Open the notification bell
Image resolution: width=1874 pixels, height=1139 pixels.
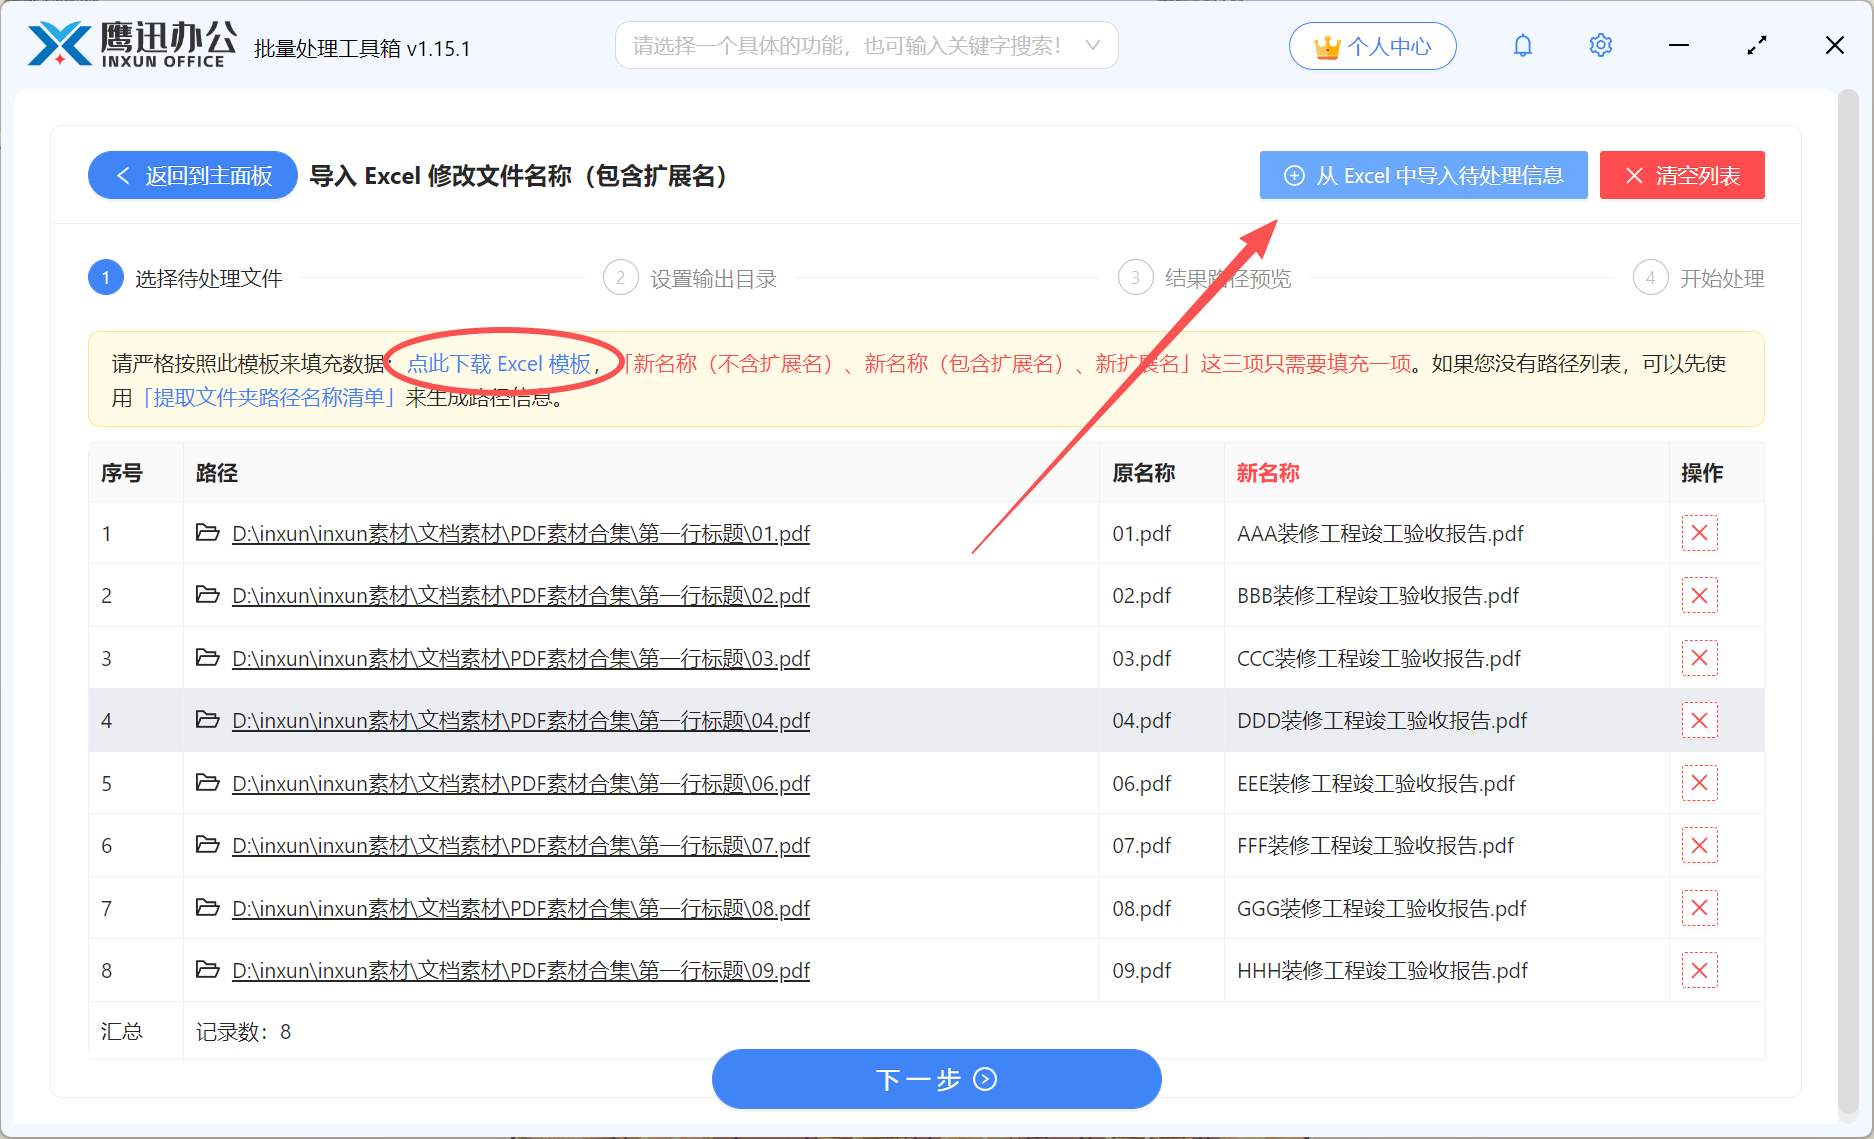1523,45
